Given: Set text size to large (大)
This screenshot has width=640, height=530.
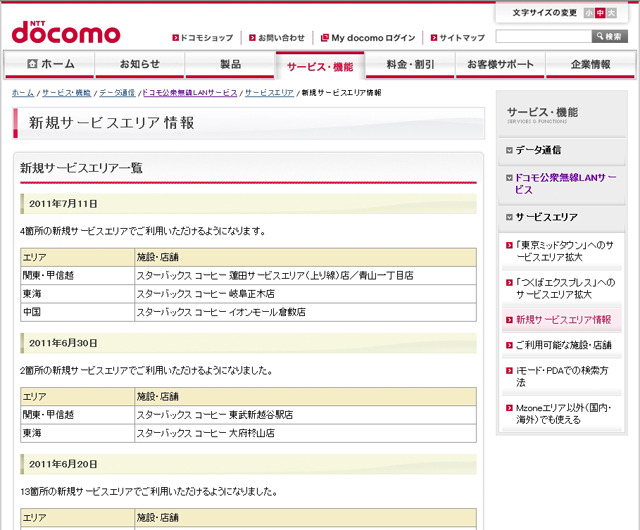Looking at the screenshot, I should (612, 13).
